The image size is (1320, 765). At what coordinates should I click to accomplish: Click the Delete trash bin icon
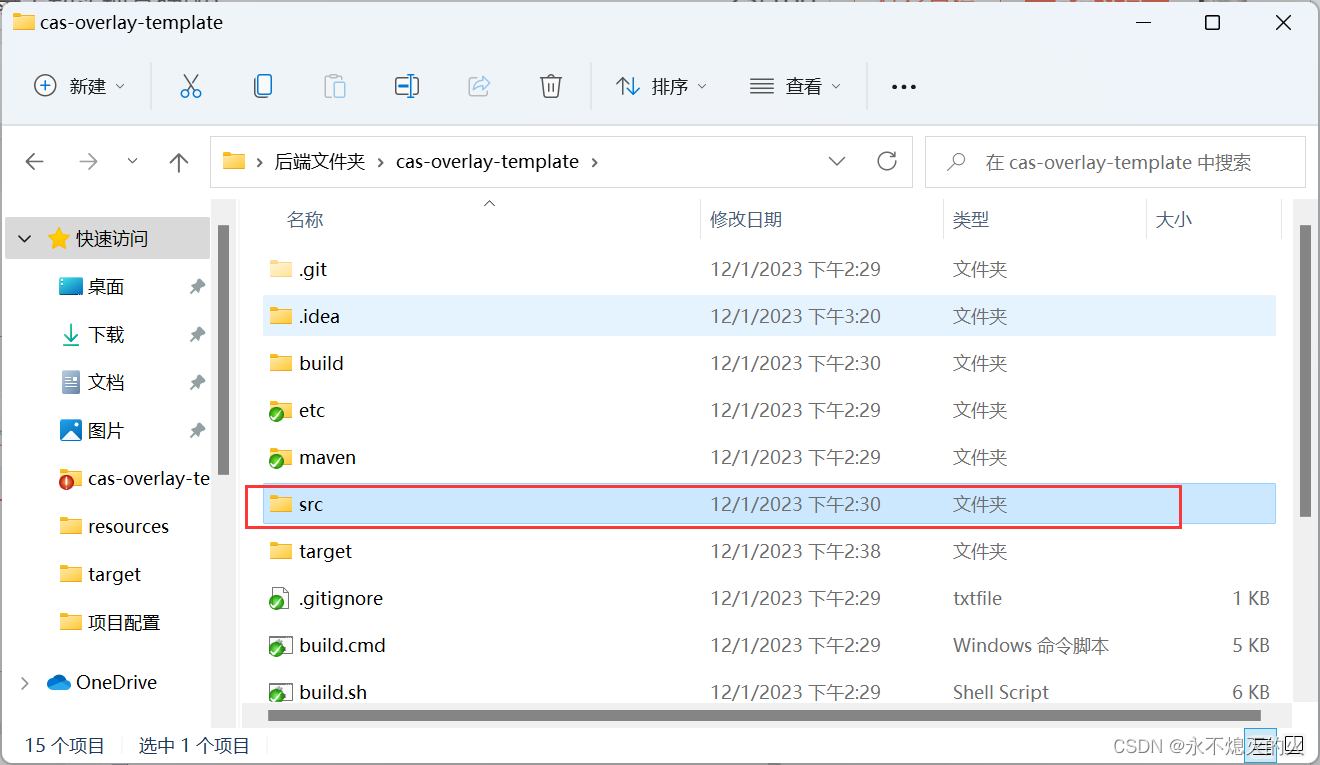(551, 87)
